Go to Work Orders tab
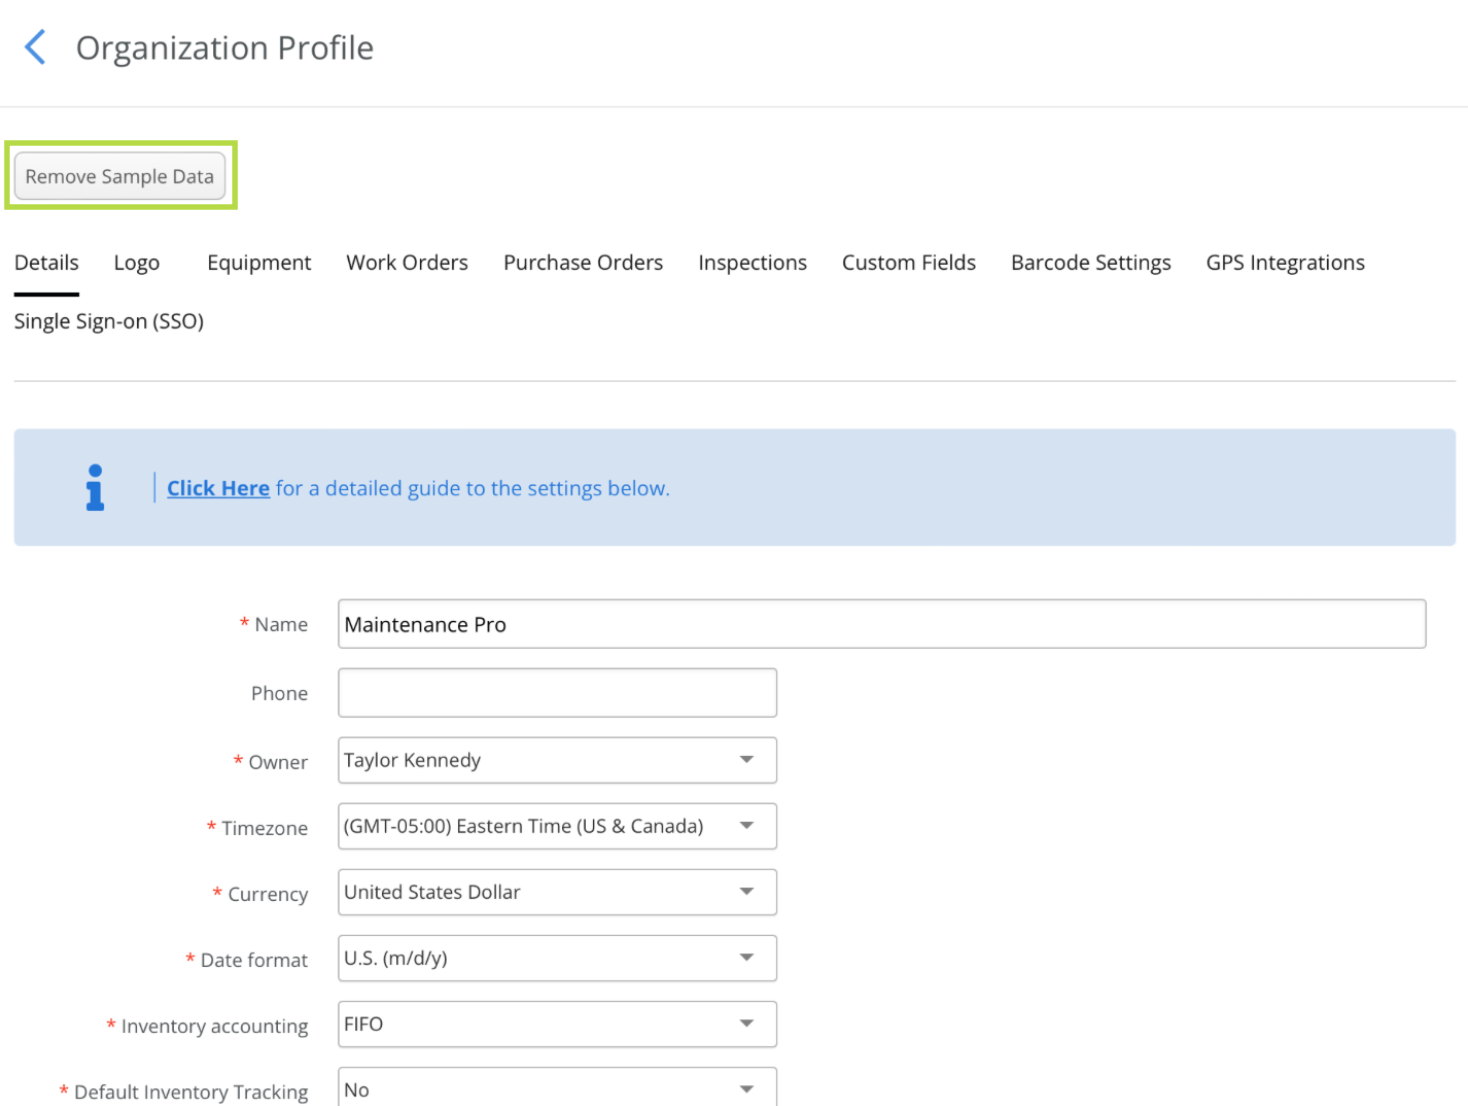The image size is (1468, 1106). [407, 263]
